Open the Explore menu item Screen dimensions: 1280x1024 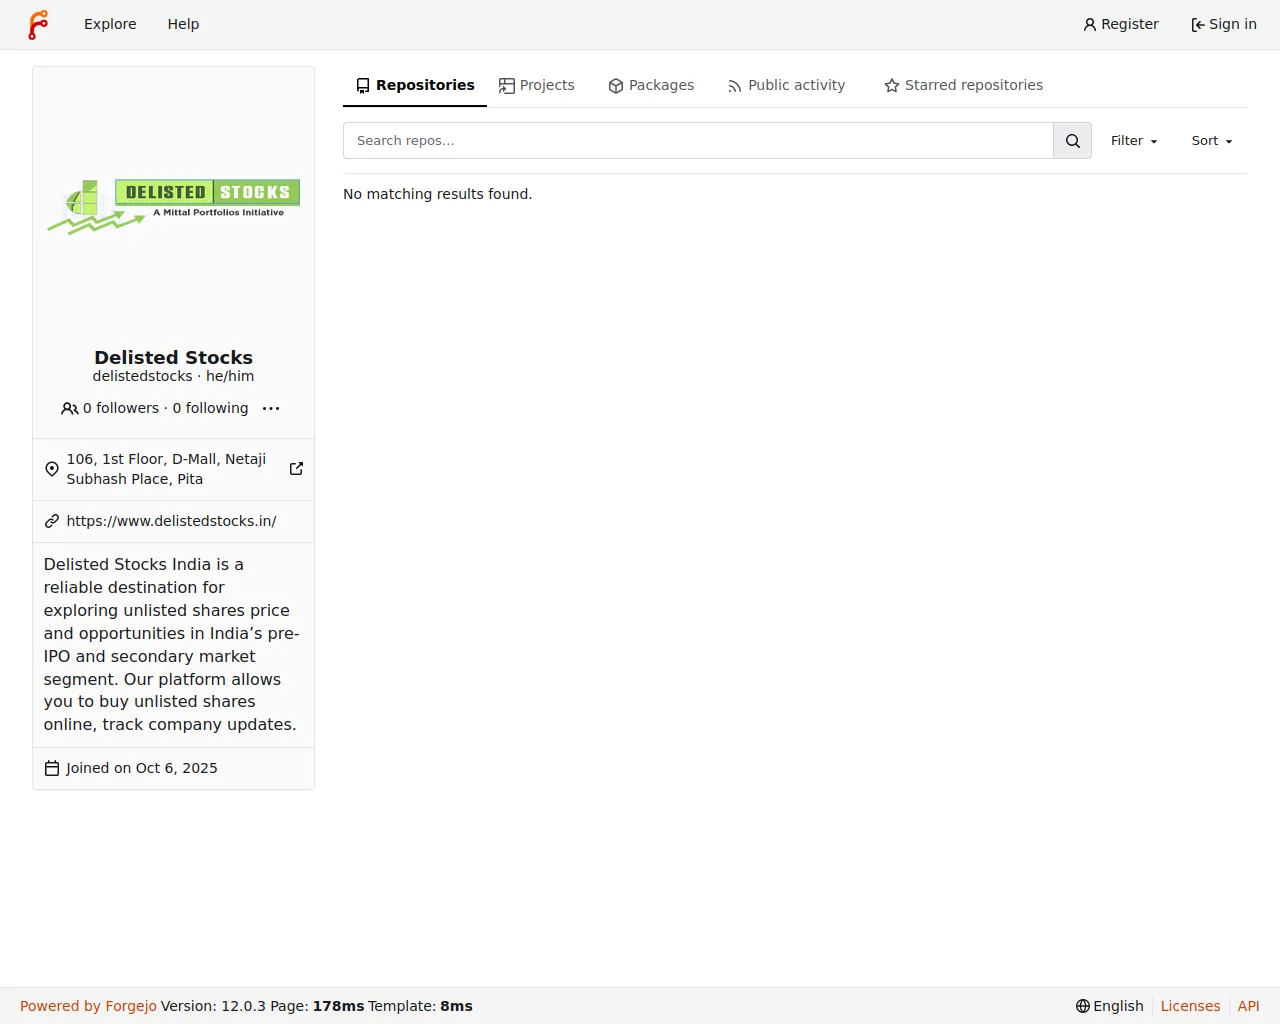tap(110, 24)
